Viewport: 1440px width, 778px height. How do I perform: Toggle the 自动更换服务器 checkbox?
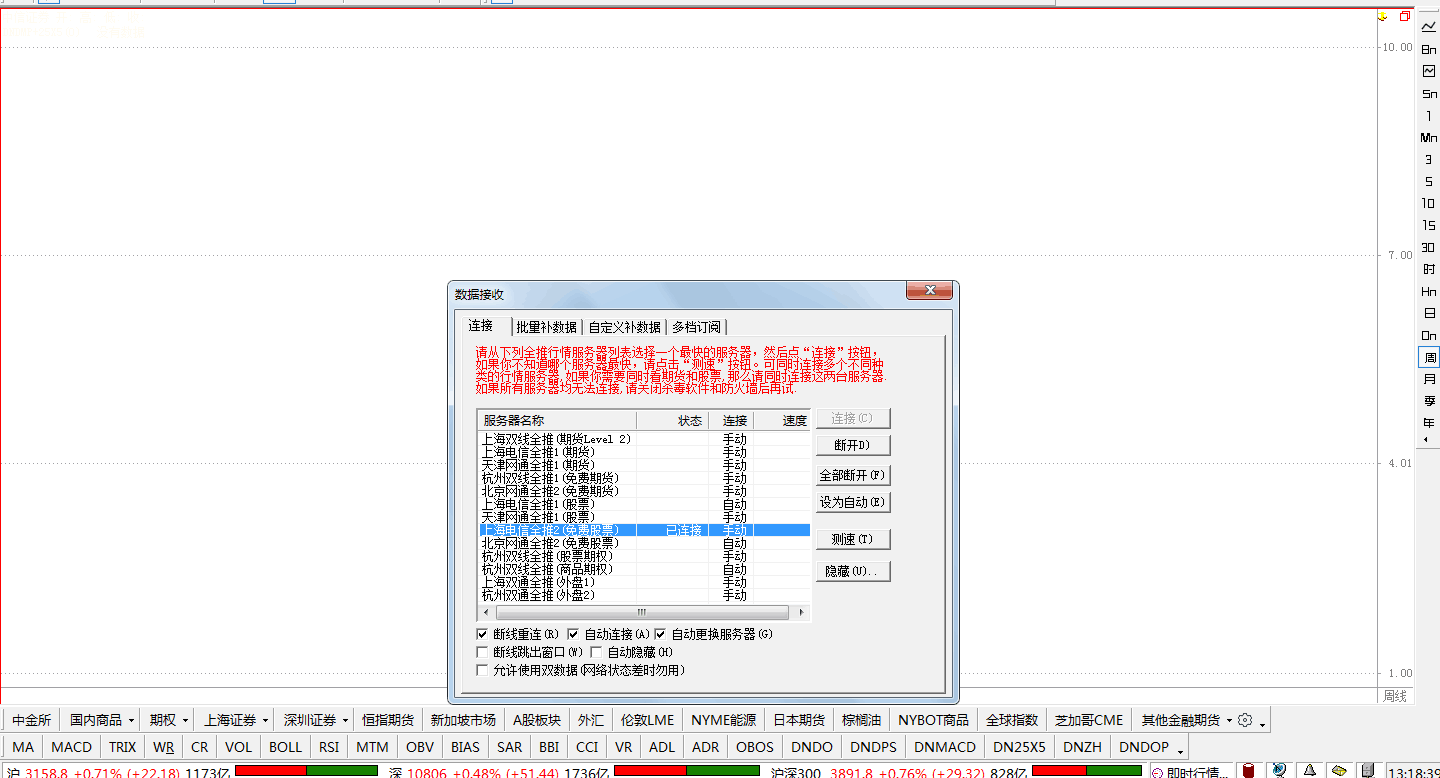coord(660,634)
